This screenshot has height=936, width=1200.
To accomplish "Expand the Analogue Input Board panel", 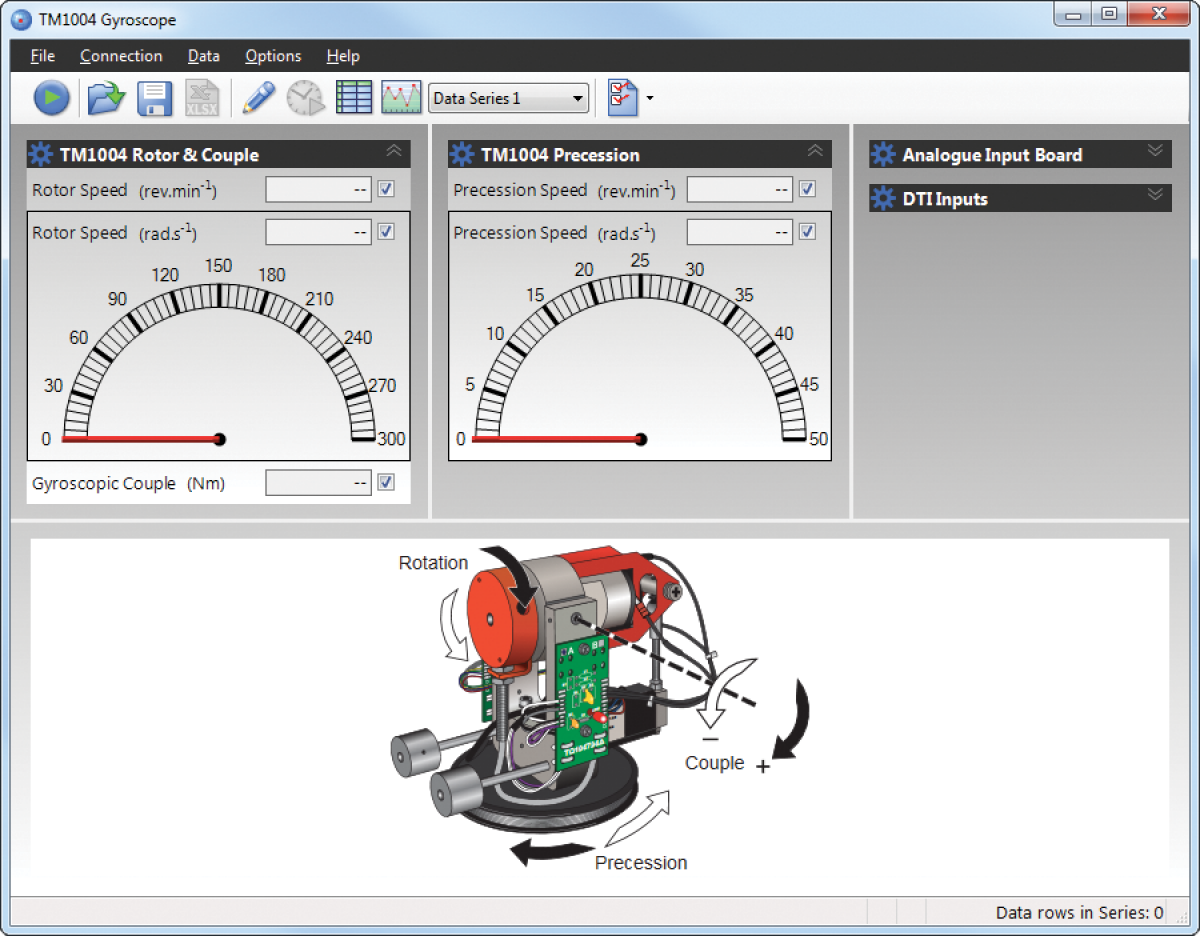I will [x=1155, y=151].
